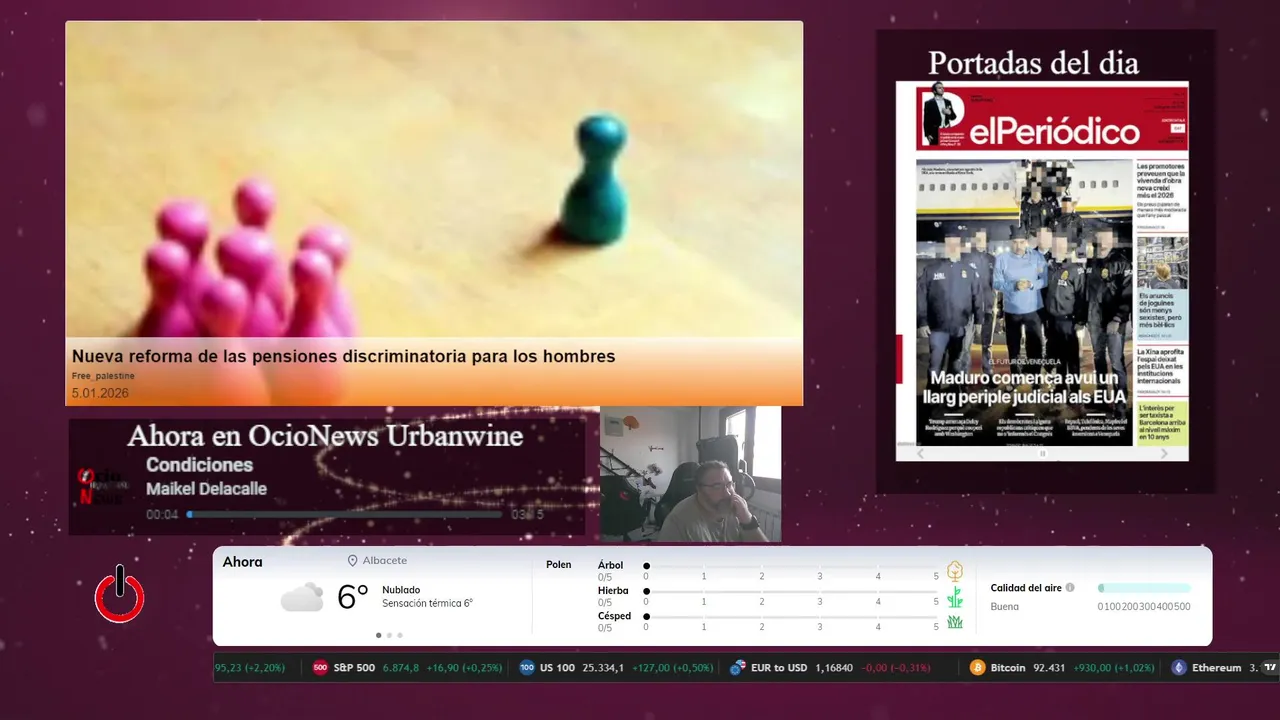Click the Hierba pollen level slider
This screenshot has height=720, width=1280.
click(791, 591)
